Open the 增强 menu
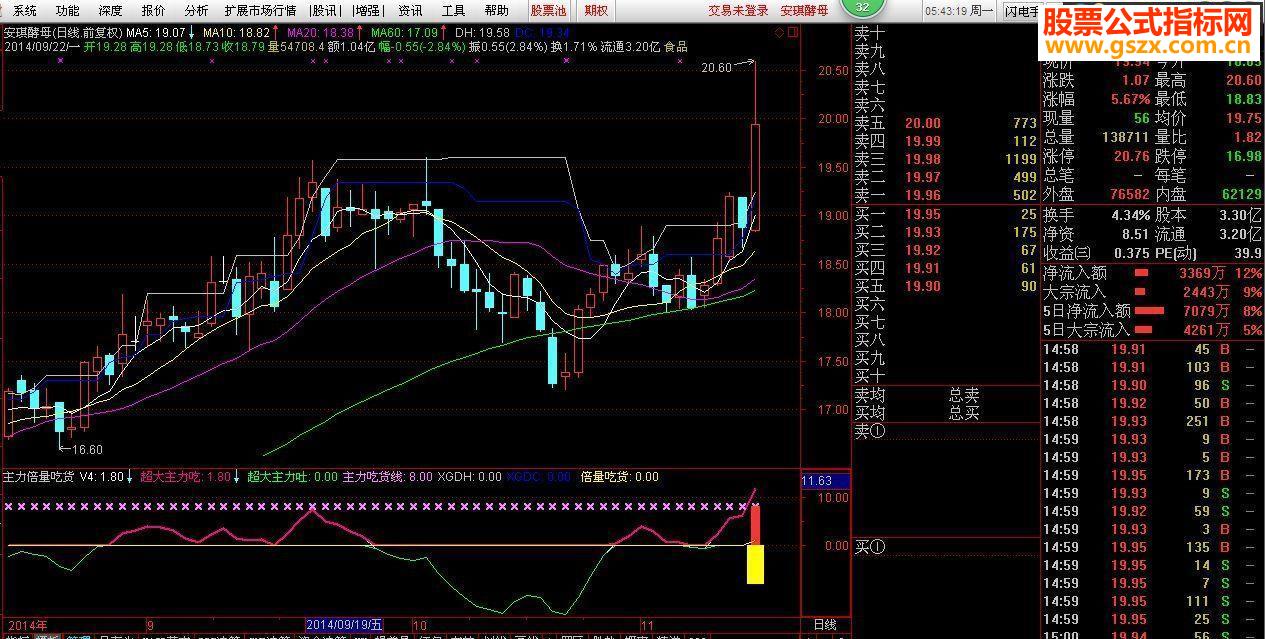The height and width of the screenshot is (639, 1265). 368,10
